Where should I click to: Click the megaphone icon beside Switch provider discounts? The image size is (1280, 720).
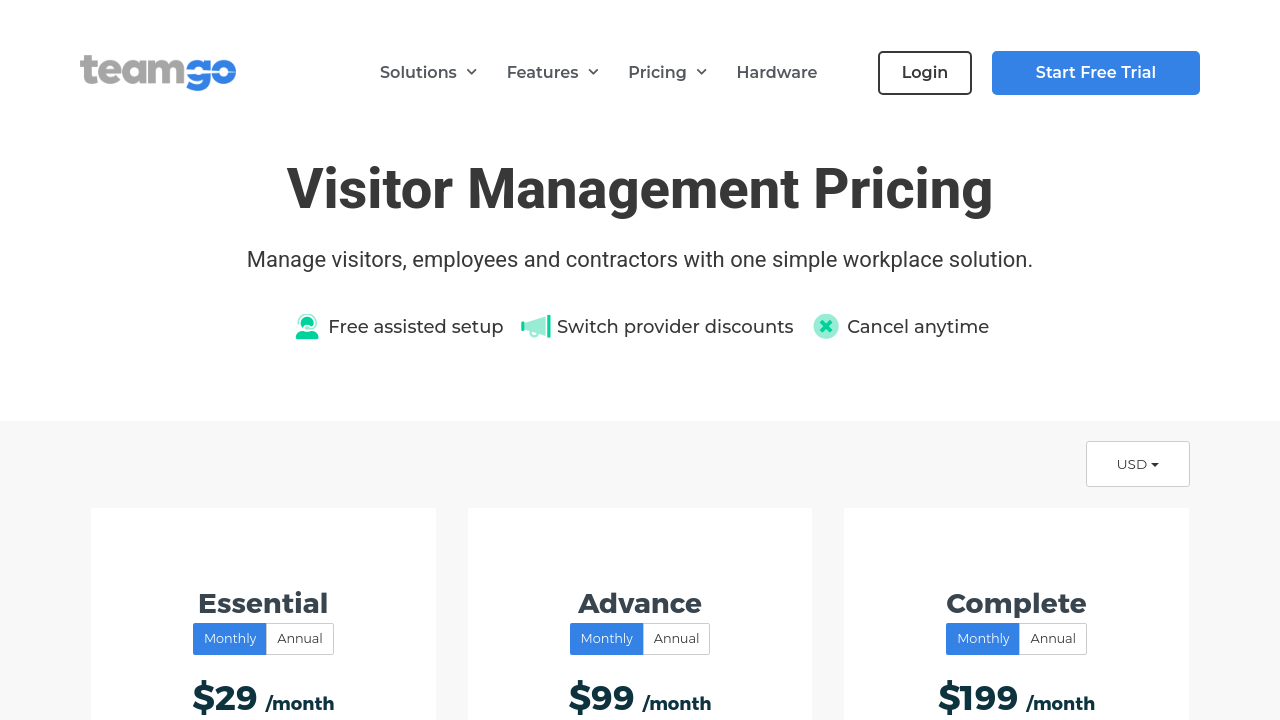click(x=536, y=327)
